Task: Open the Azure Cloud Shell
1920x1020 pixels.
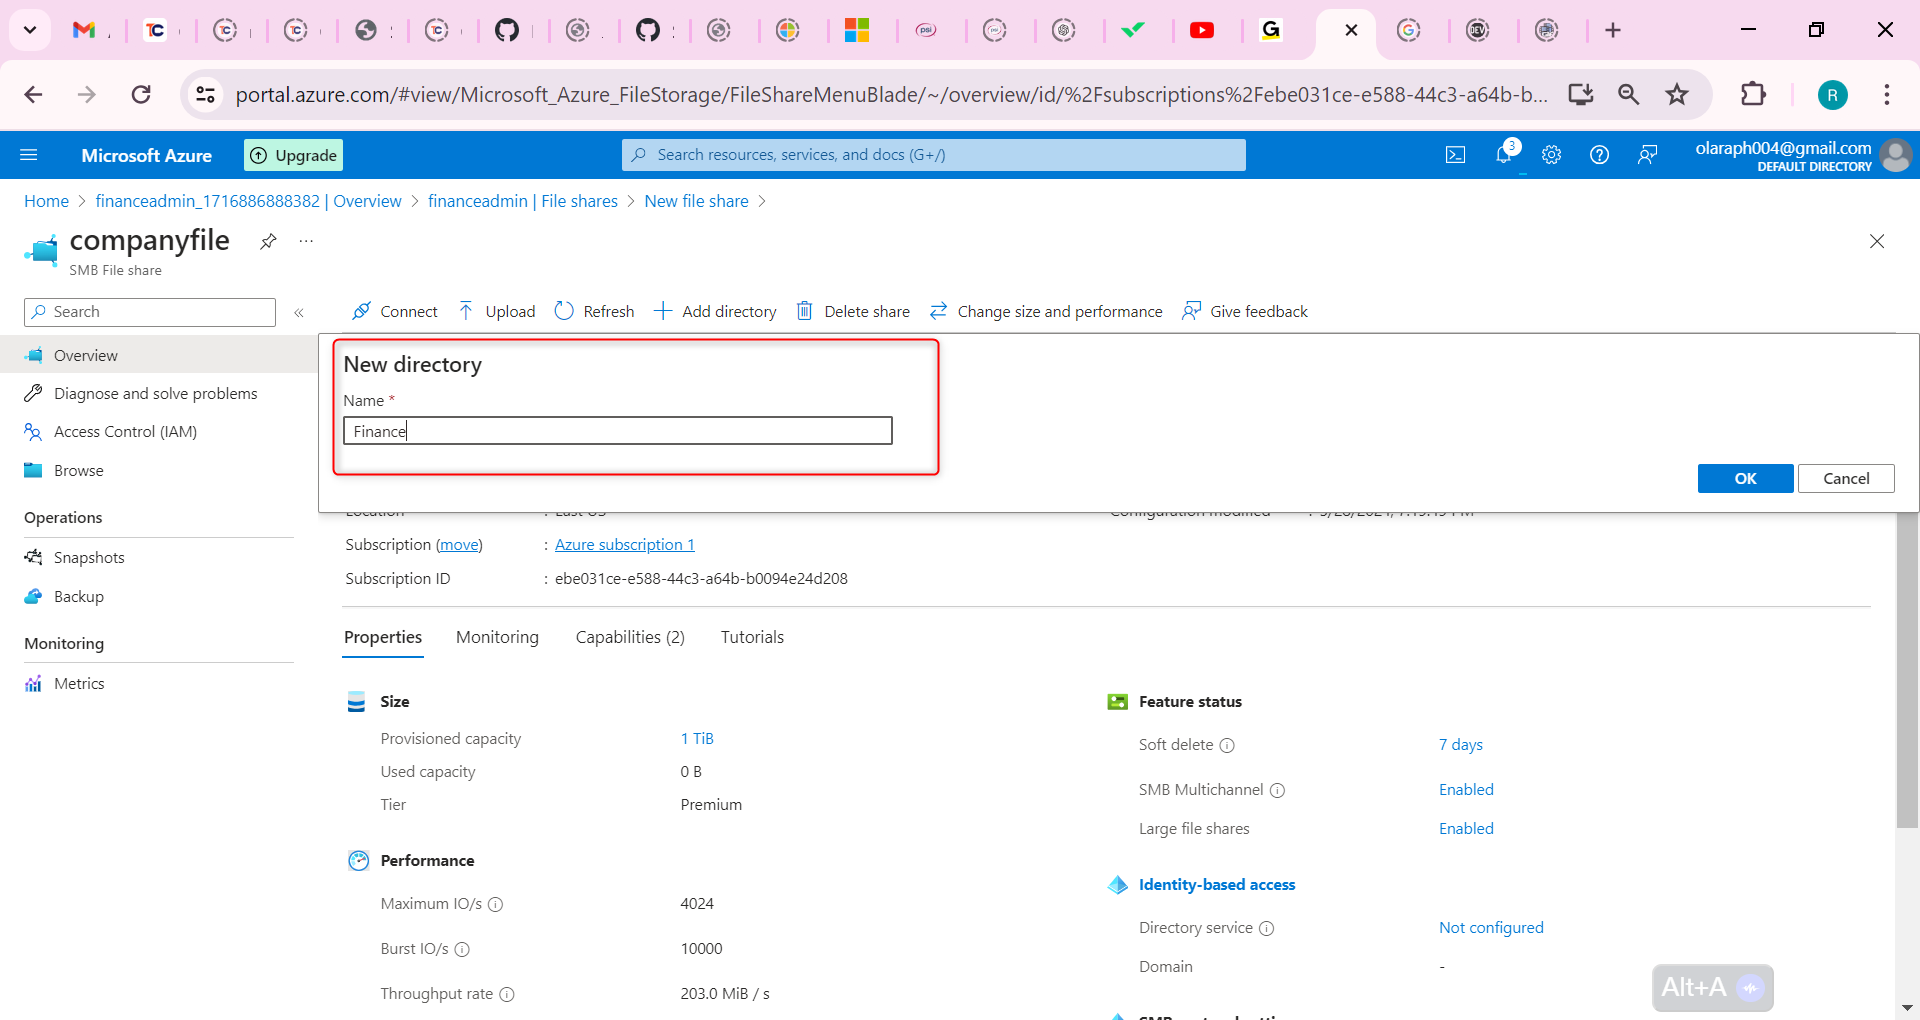Action: (x=1455, y=154)
